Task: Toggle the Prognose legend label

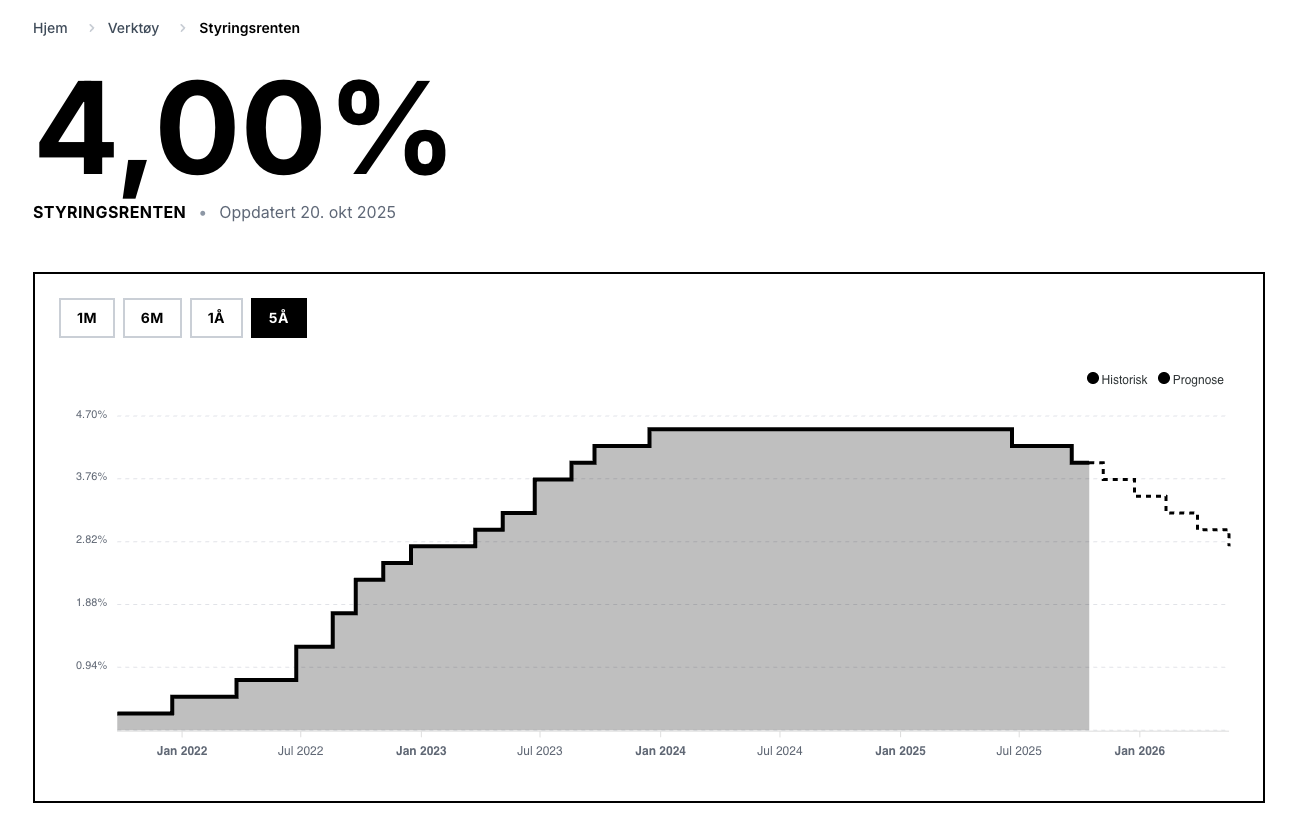Action: [1198, 380]
